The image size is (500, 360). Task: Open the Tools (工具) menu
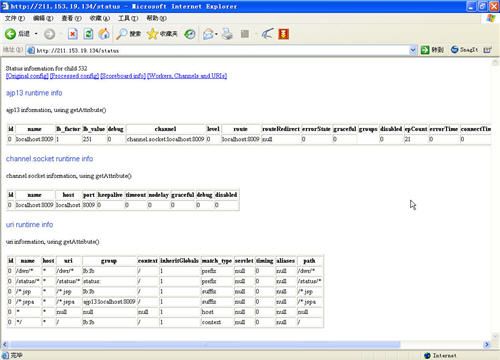coord(128,18)
